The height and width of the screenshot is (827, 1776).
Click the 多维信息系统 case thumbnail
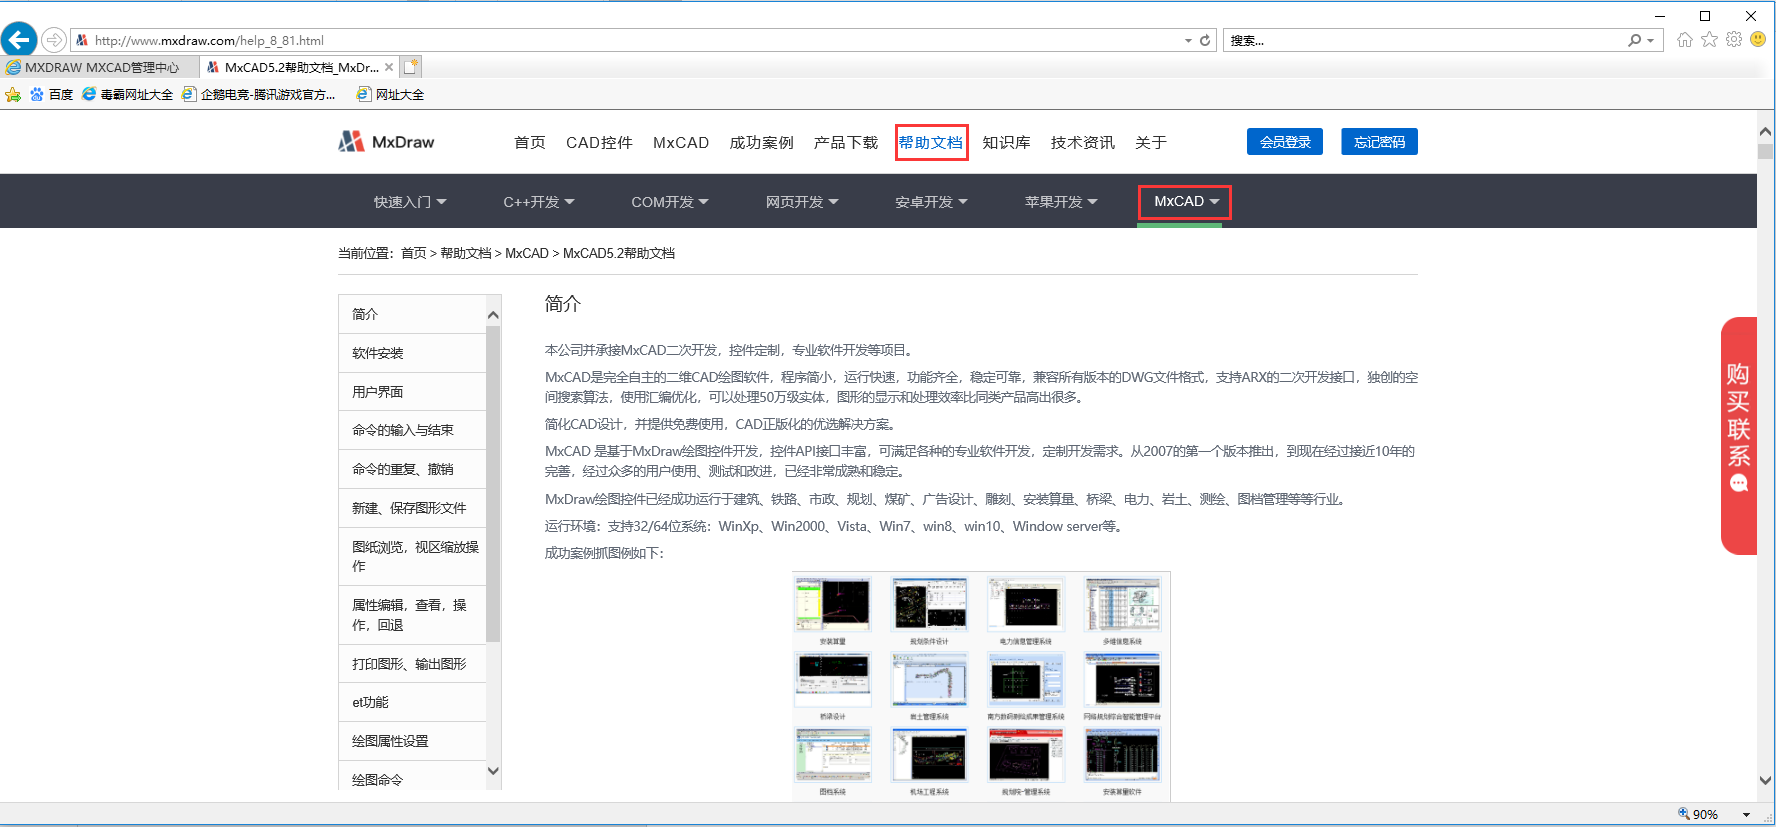pos(1122,605)
